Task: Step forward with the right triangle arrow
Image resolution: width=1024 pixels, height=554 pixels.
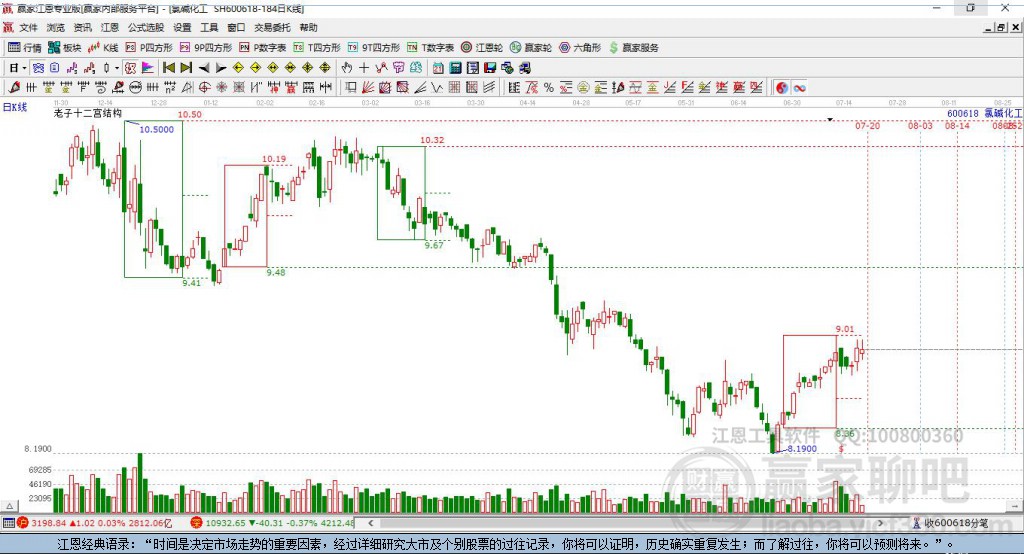Action: click(221, 67)
